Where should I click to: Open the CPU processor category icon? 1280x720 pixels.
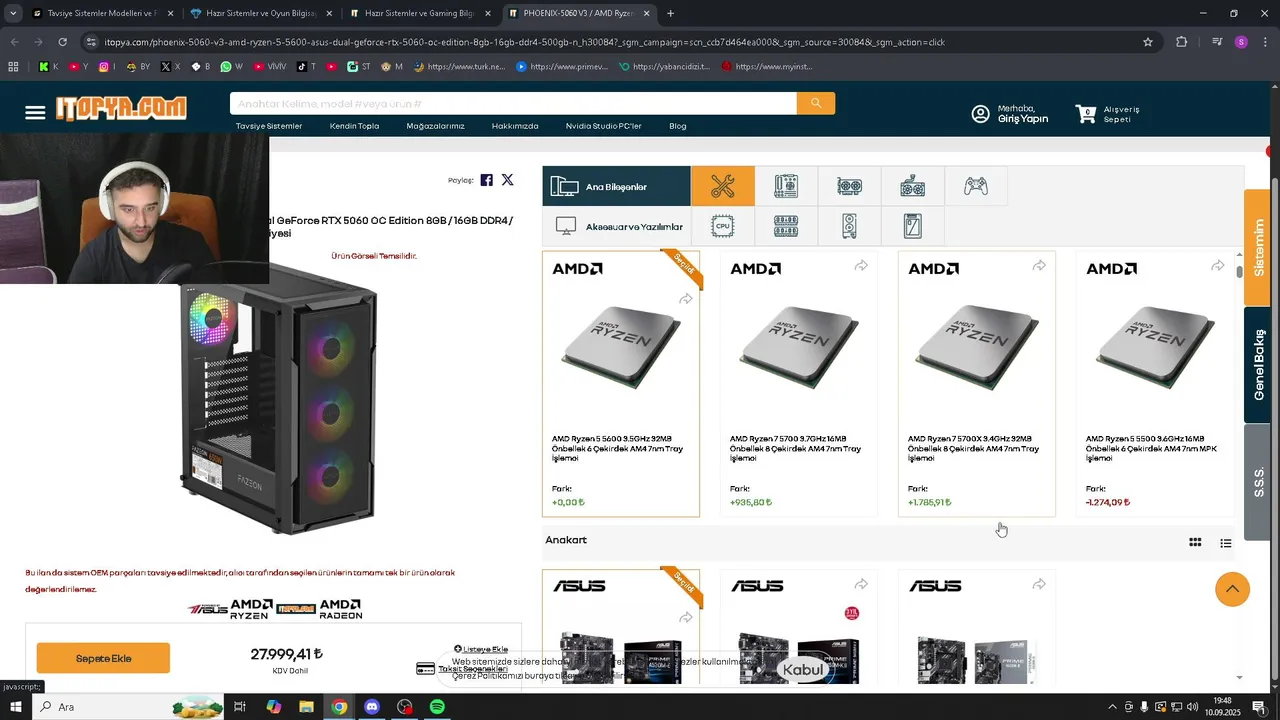tap(723, 227)
